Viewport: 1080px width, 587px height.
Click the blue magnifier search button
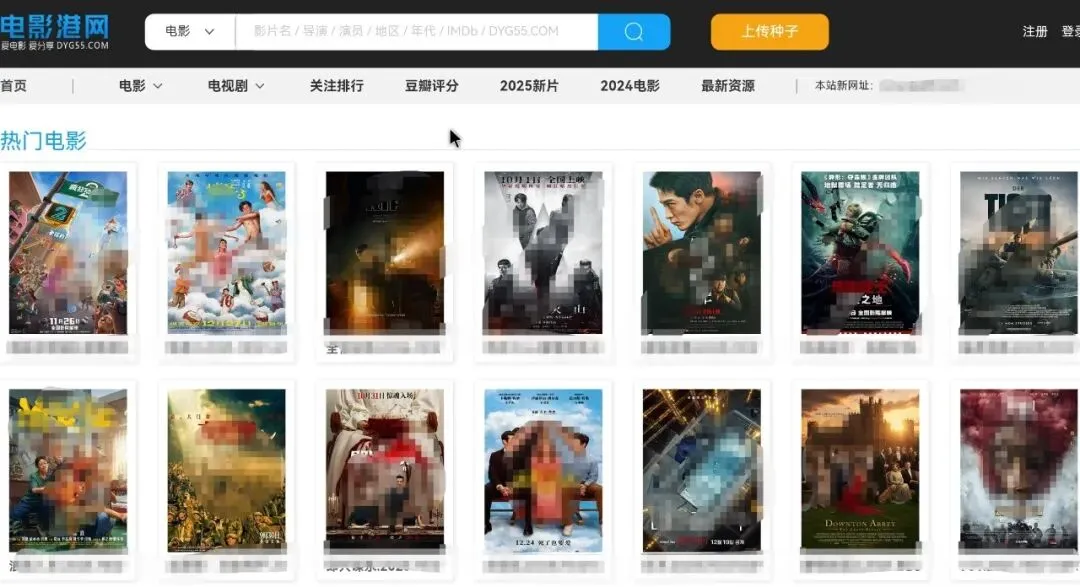pos(634,32)
